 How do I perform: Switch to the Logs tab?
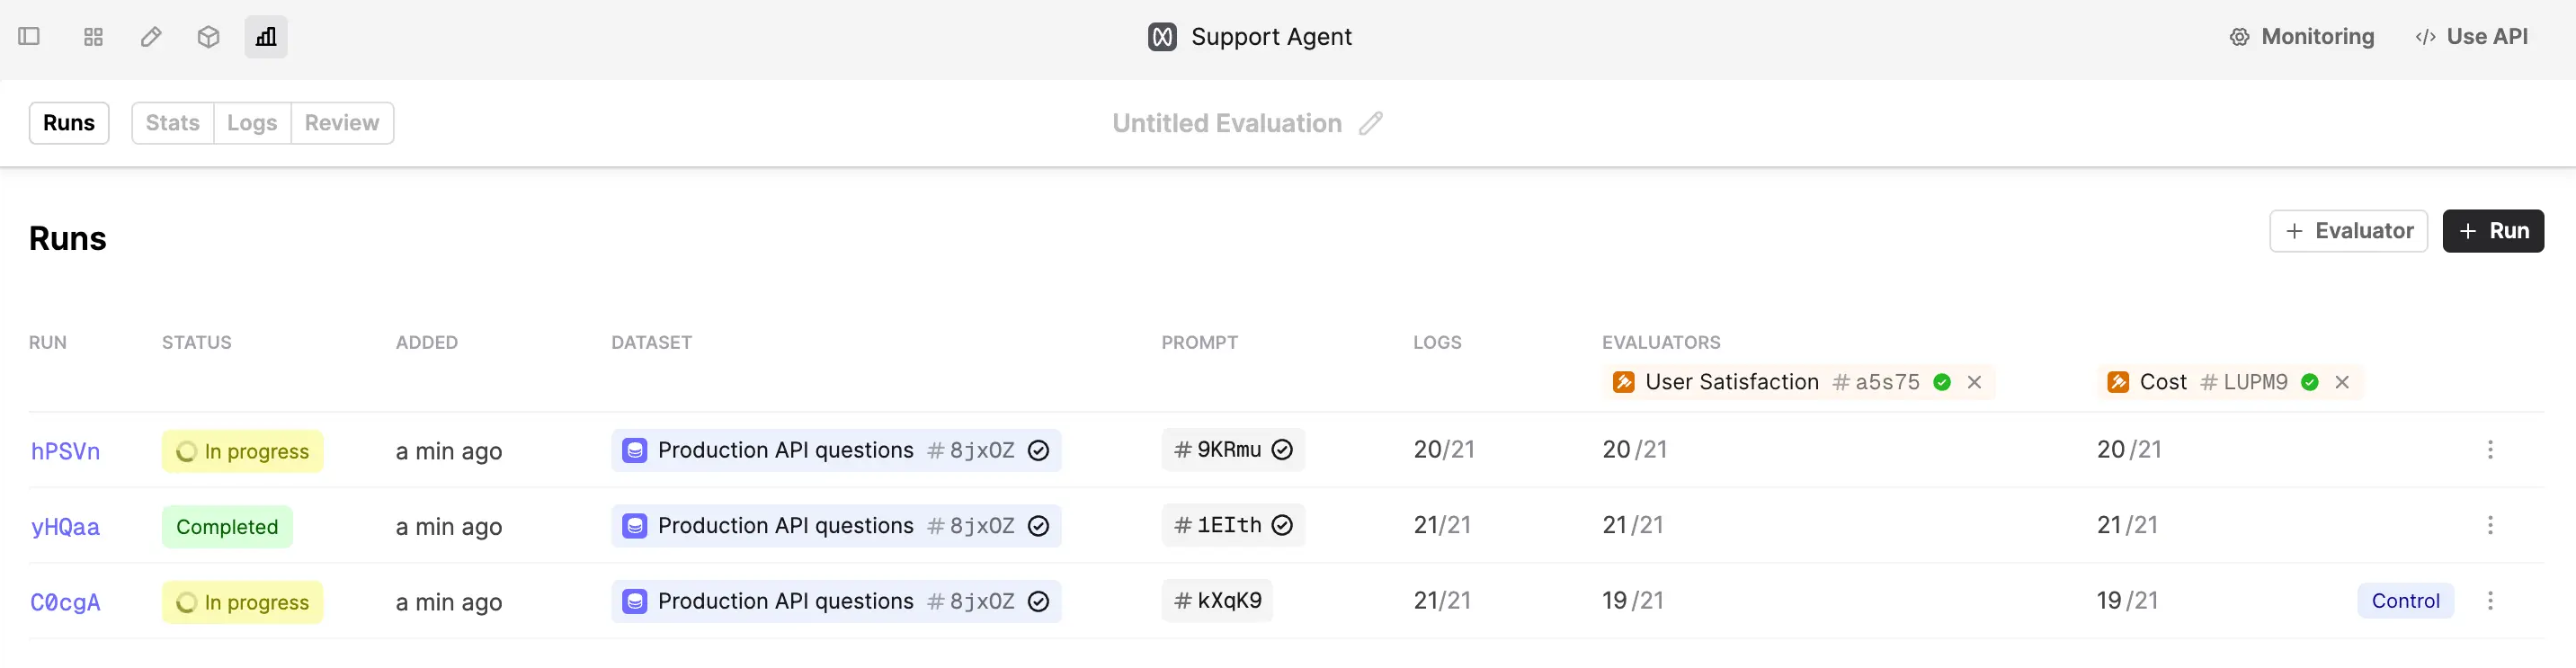tap(251, 122)
